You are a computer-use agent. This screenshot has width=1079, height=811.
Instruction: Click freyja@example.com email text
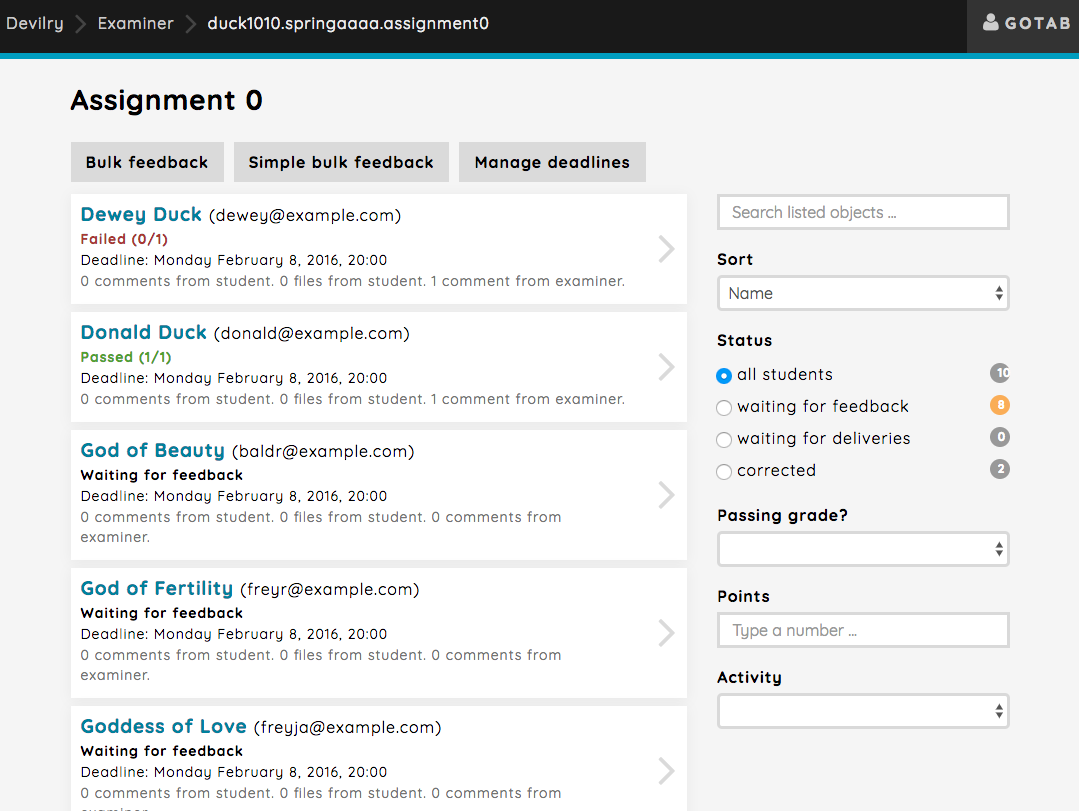coord(348,728)
